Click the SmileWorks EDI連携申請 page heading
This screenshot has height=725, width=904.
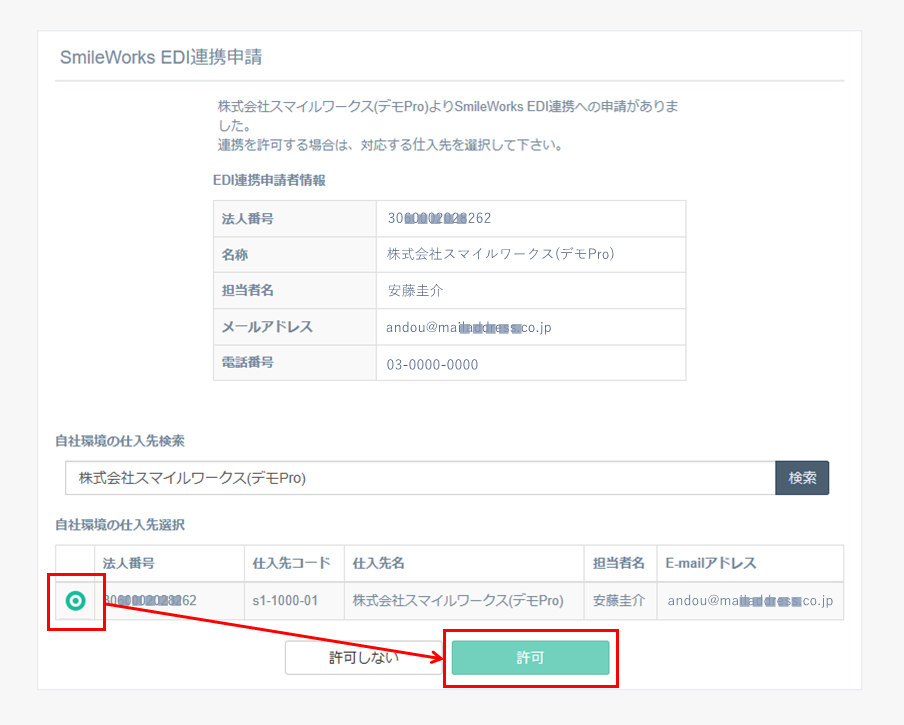tap(161, 57)
